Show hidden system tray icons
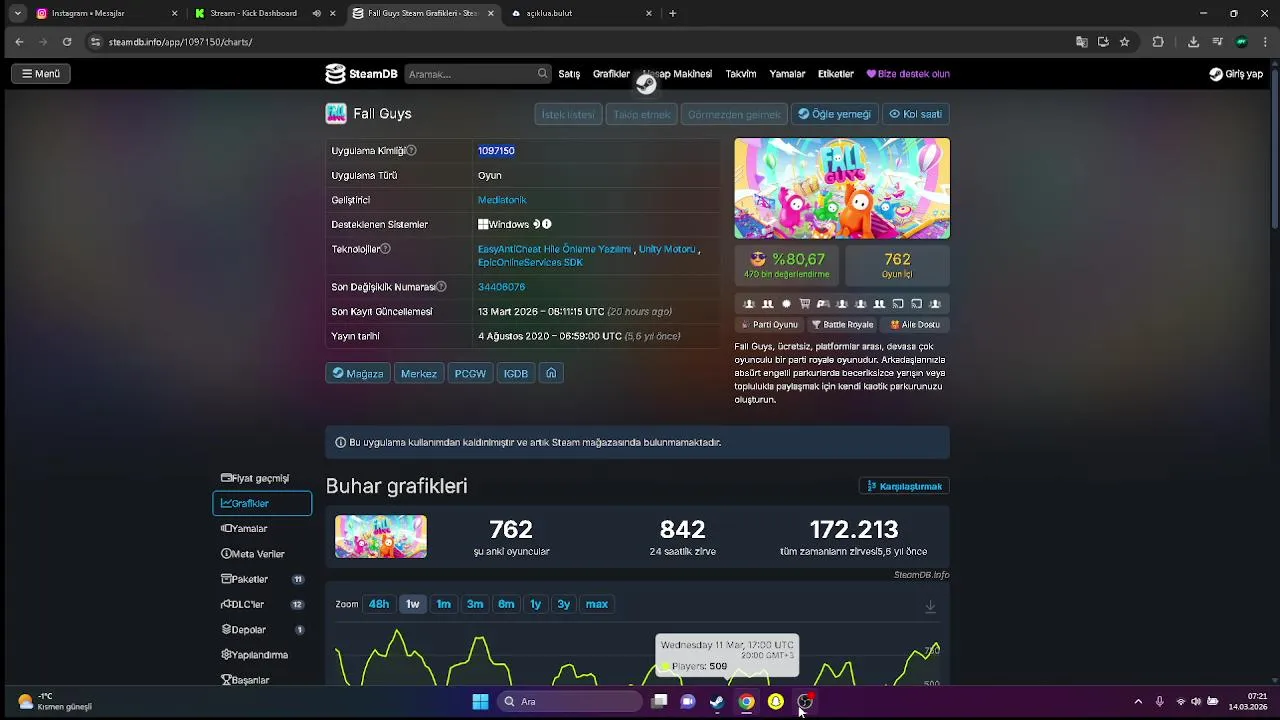This screenshot has width=1280, height=720. pos(1137,701)
